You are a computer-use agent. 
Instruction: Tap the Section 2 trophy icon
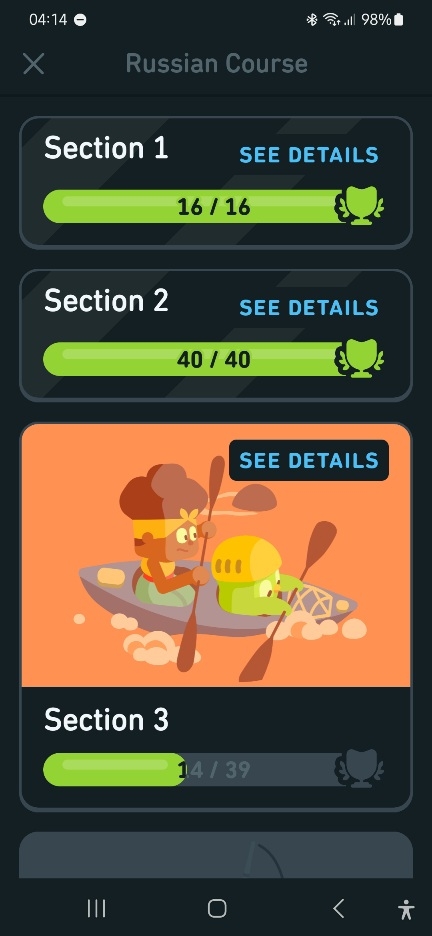coord(360,358)
